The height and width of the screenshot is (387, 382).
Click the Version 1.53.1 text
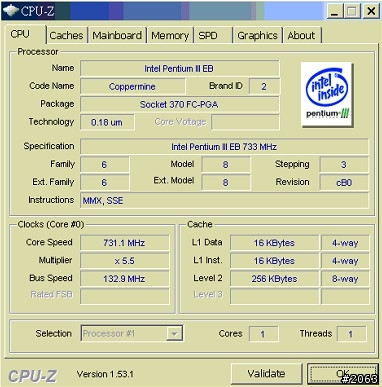(105, 374)
